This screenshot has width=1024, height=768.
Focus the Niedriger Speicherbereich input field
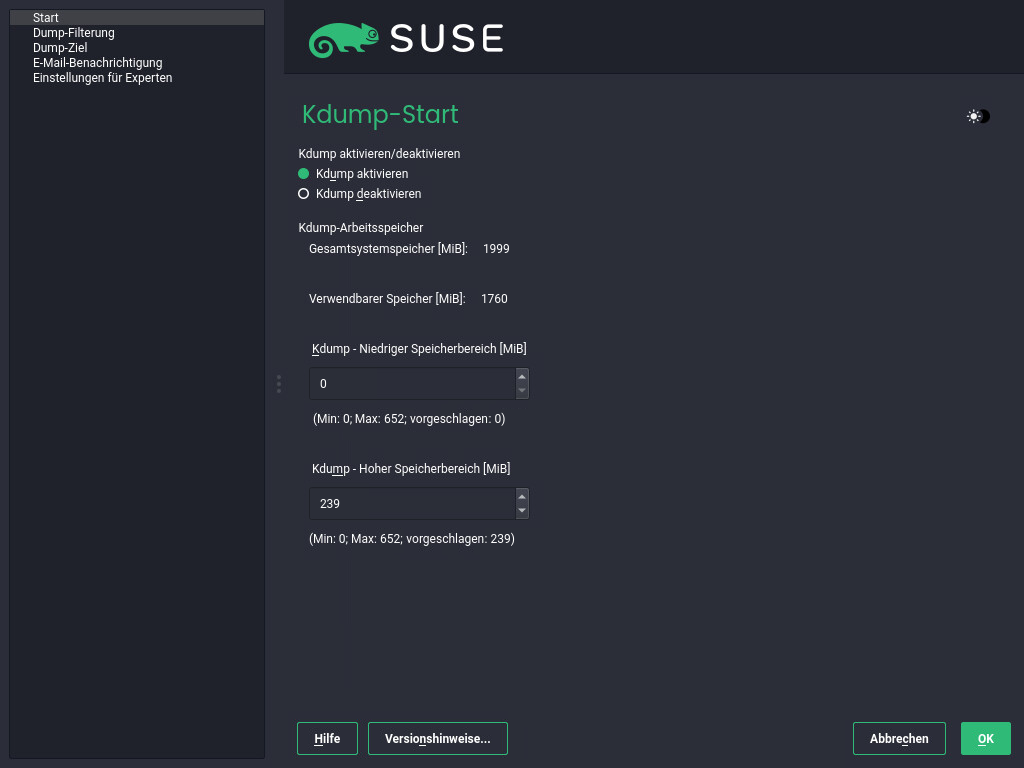coord(412,384)
